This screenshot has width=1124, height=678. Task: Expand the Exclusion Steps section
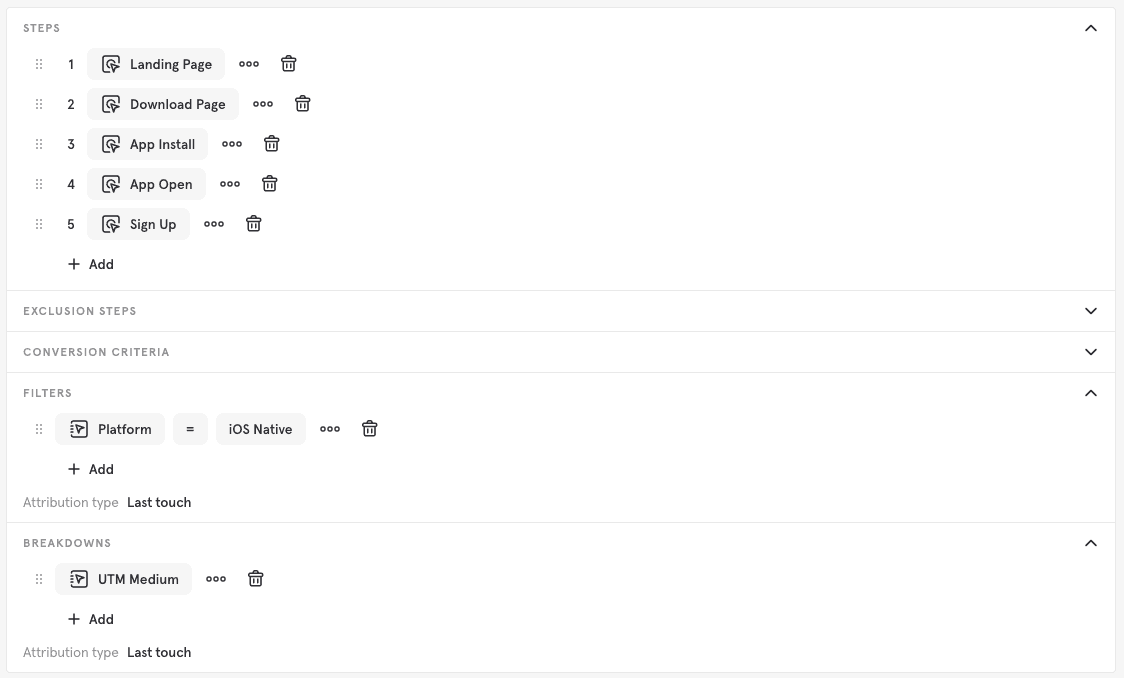tap(1091, 311)
